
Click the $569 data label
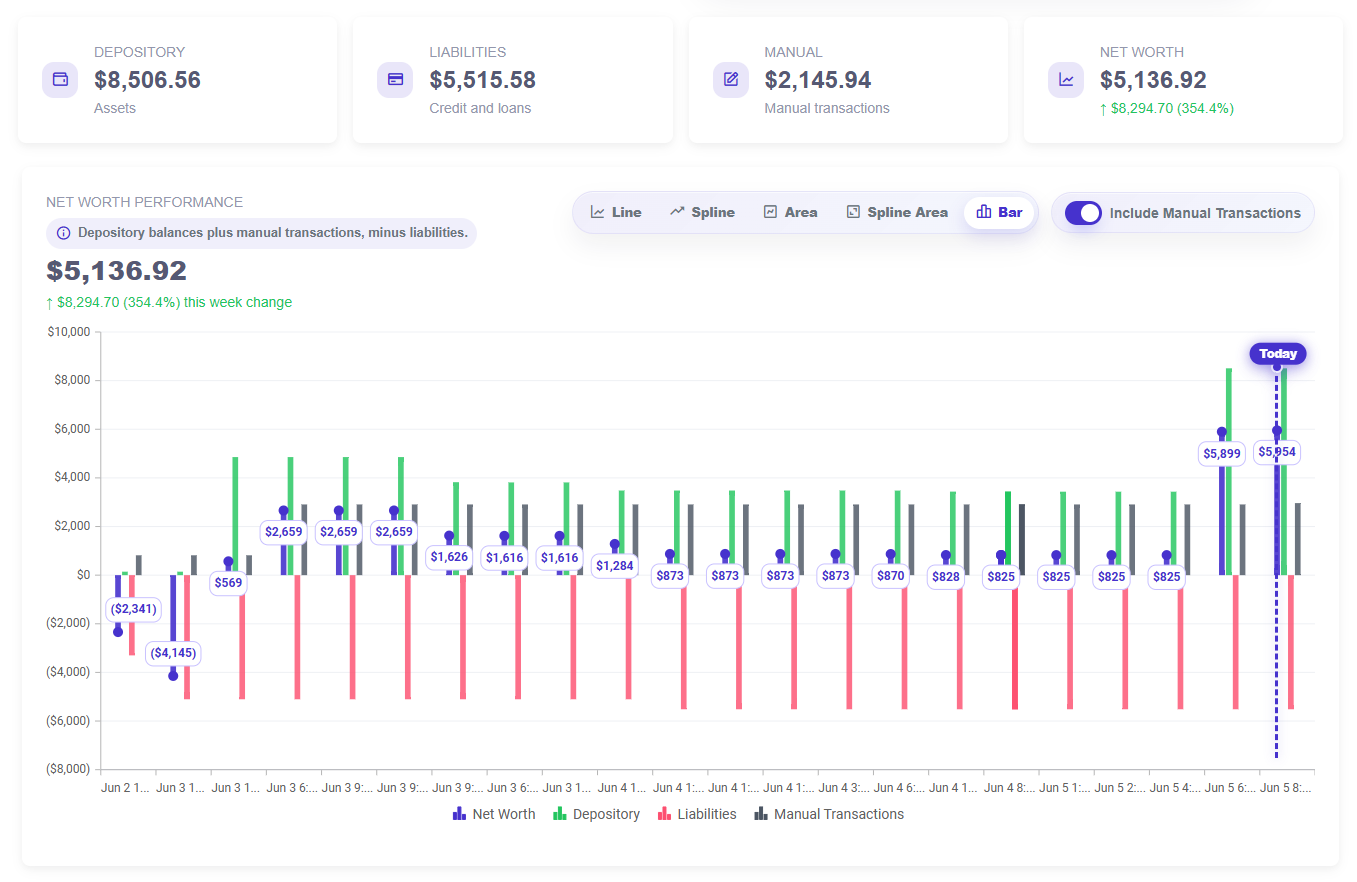pyautogui.click(x=228, y=583)
